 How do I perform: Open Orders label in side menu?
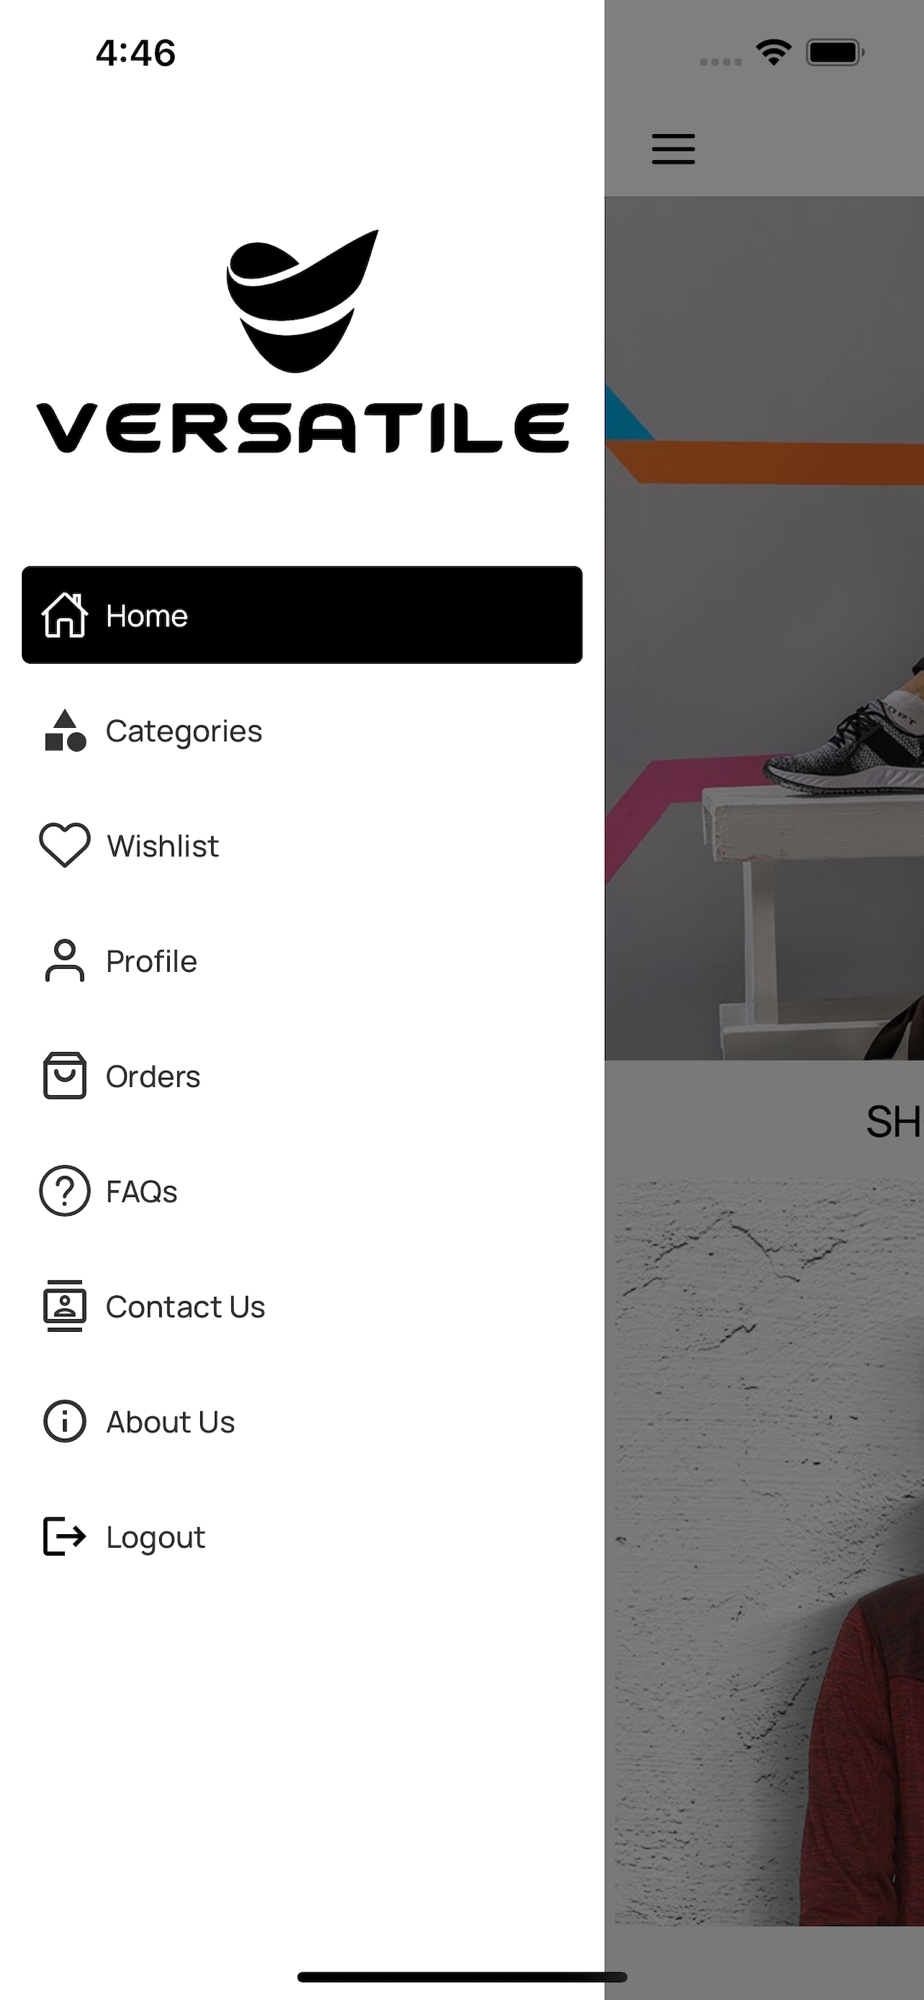pyautogui.click(x=153, y=1076)
